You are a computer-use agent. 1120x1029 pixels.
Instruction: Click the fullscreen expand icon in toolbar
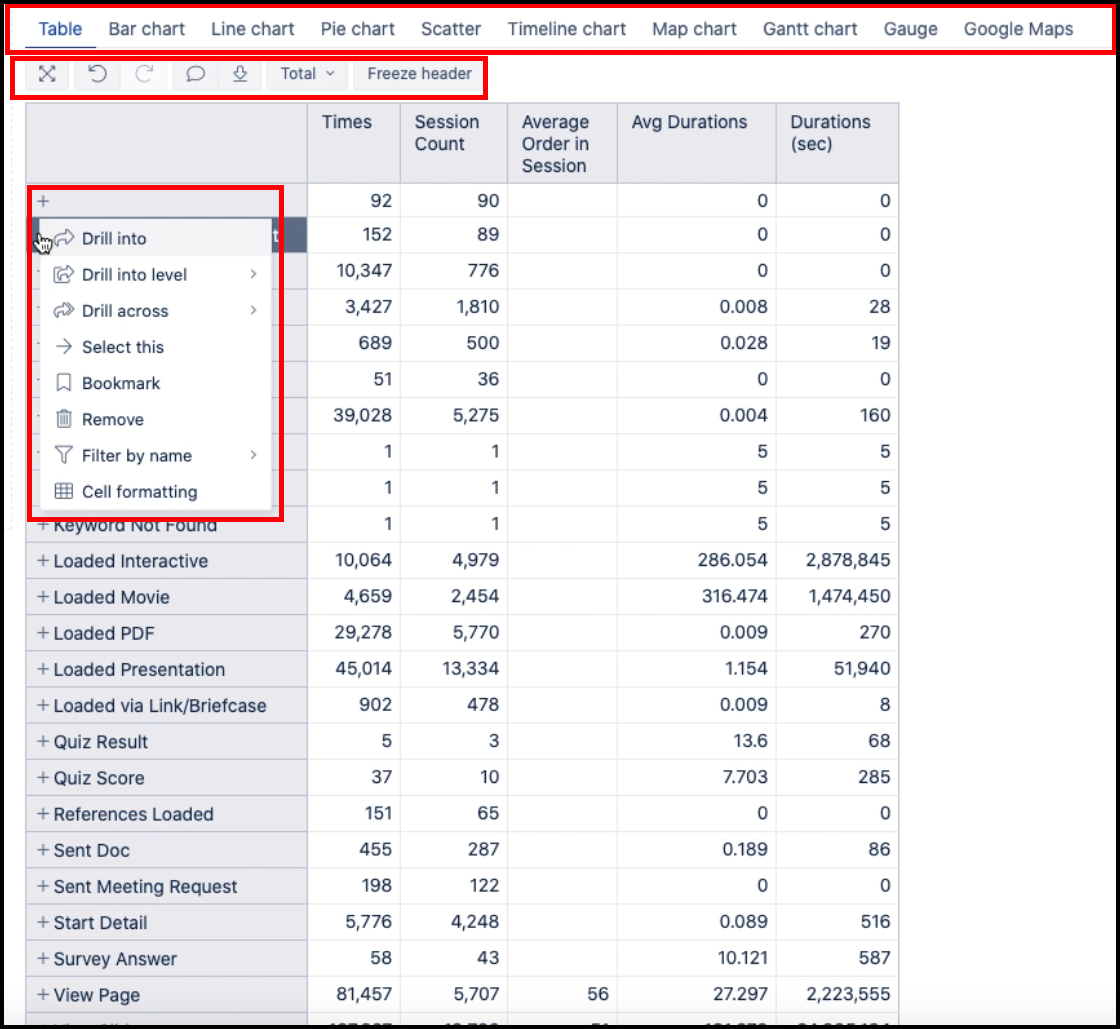tap(47, 74)
